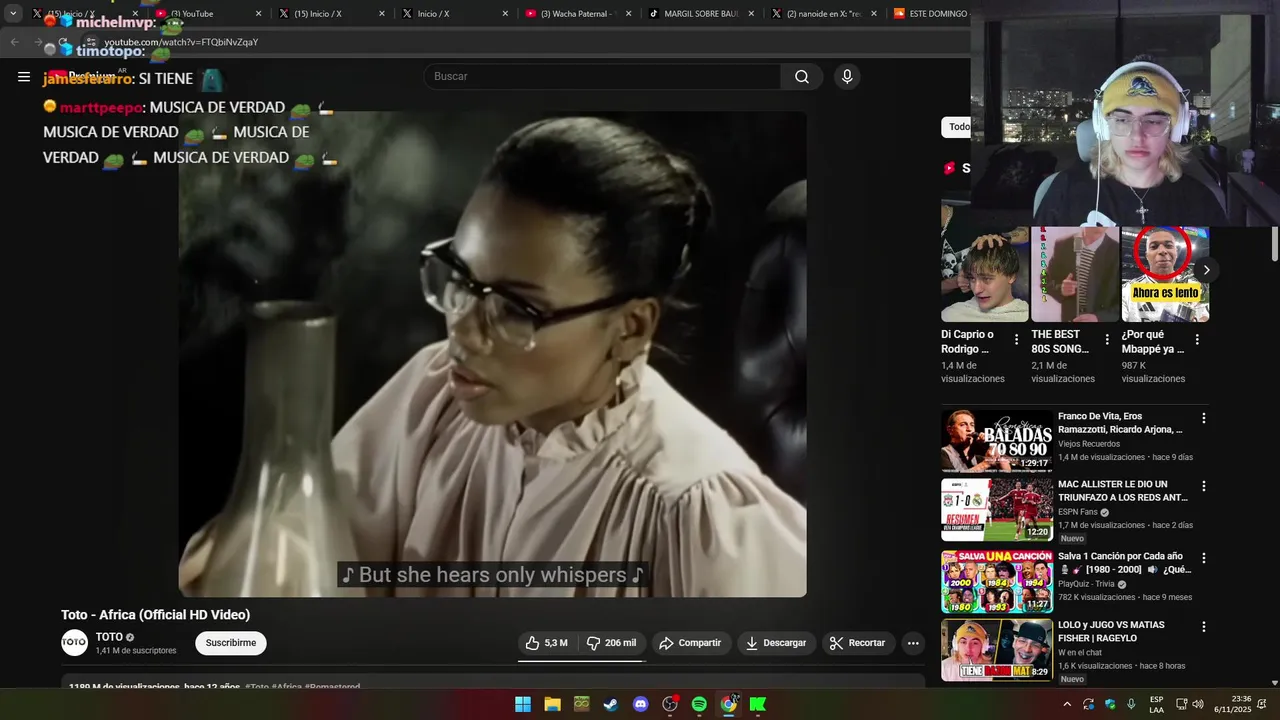
Task: Open Windows Start menu
Action: (x=523, y=704)
